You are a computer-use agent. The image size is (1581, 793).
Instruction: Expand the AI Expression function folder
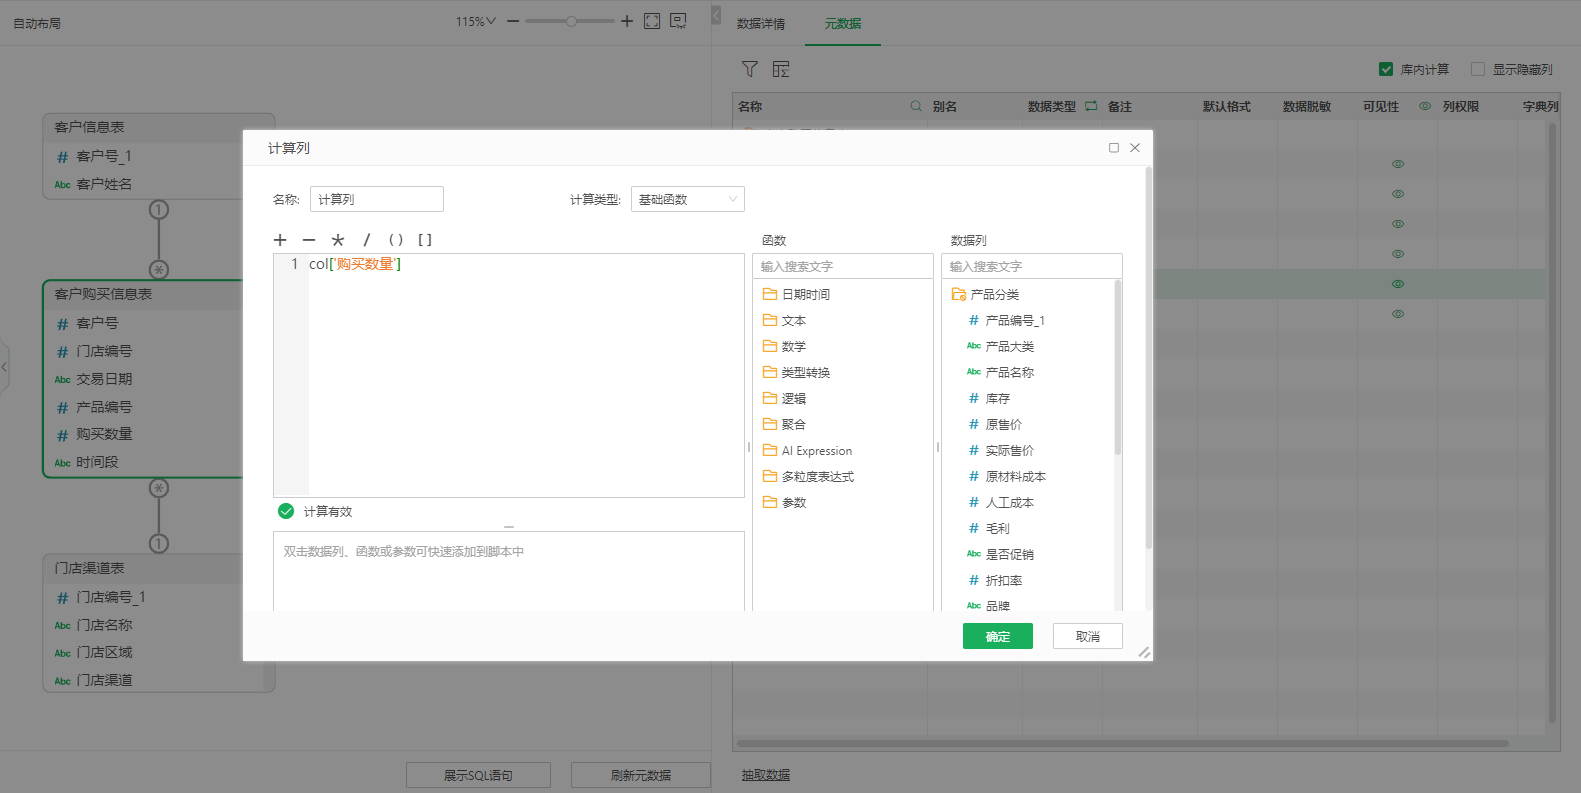807,450
